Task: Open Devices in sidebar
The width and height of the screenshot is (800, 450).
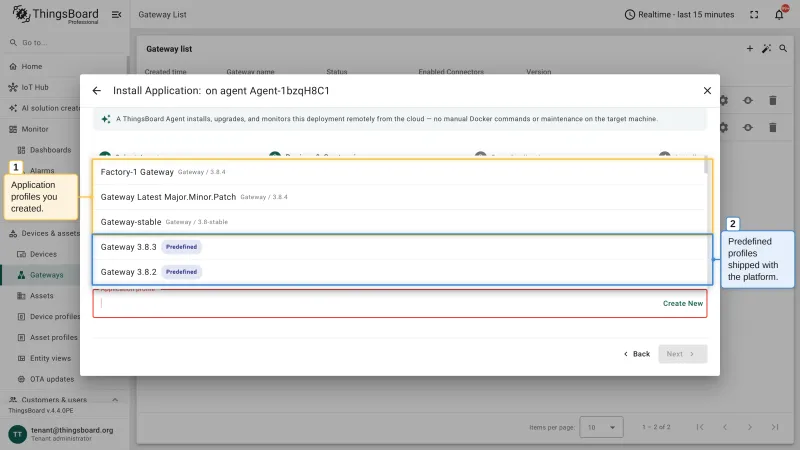Action: click(45, 254)
